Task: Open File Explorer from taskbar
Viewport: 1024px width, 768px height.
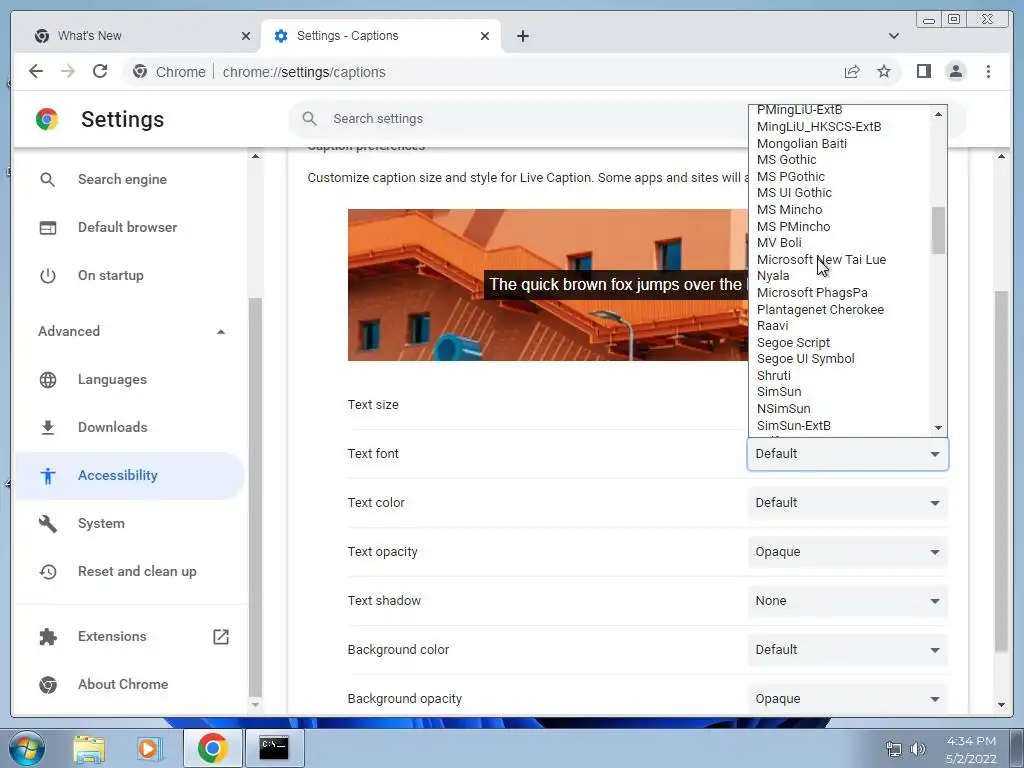Action: (89, 748)
